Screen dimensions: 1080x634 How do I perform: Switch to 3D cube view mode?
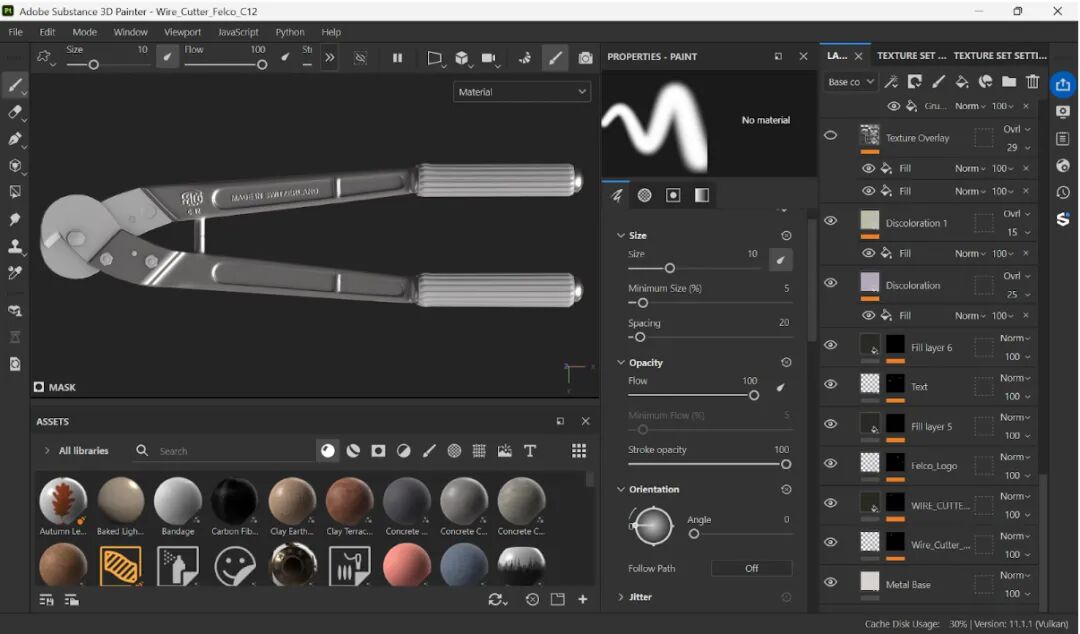[x=461, y=58]
